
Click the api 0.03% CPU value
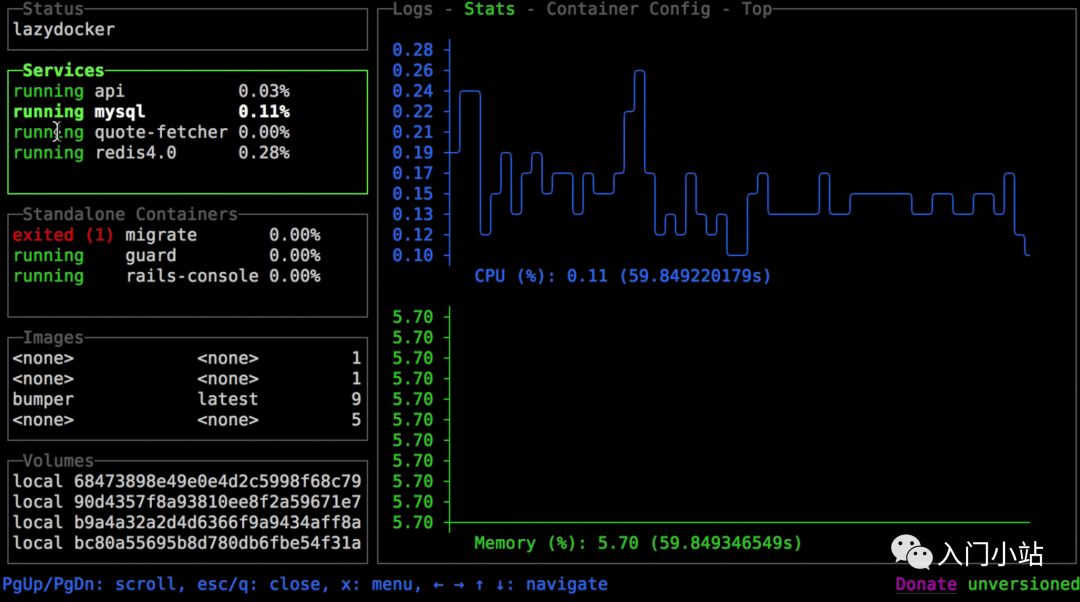pos(264,91)
